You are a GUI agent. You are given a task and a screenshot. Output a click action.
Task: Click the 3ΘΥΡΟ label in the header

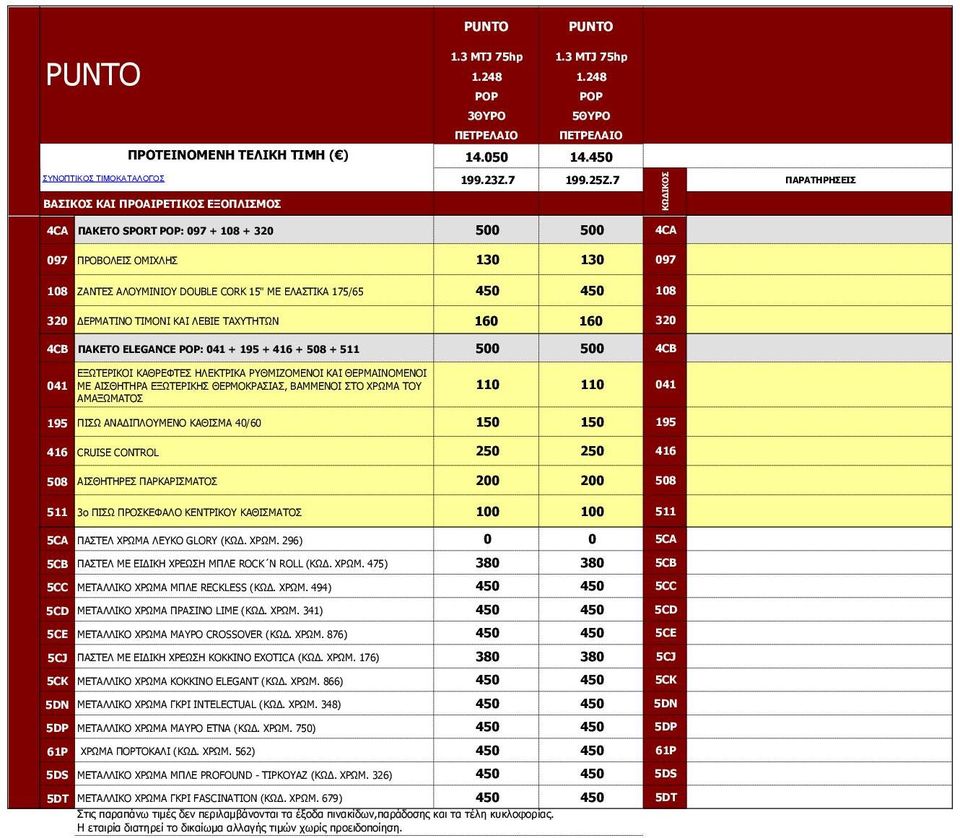coord(486,116)
